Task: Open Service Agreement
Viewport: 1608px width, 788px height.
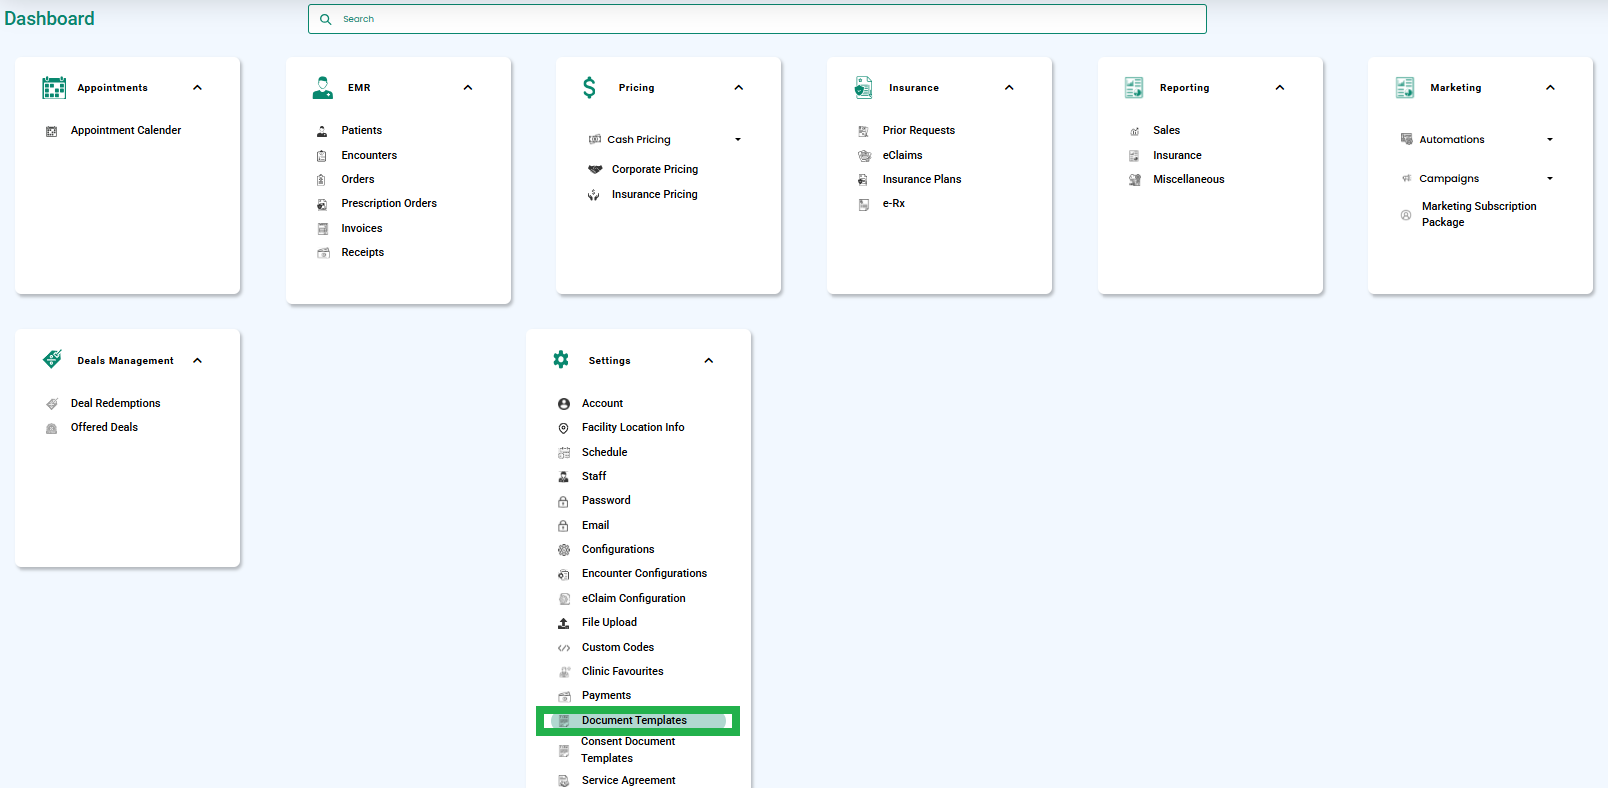Action: coord(629,781)
